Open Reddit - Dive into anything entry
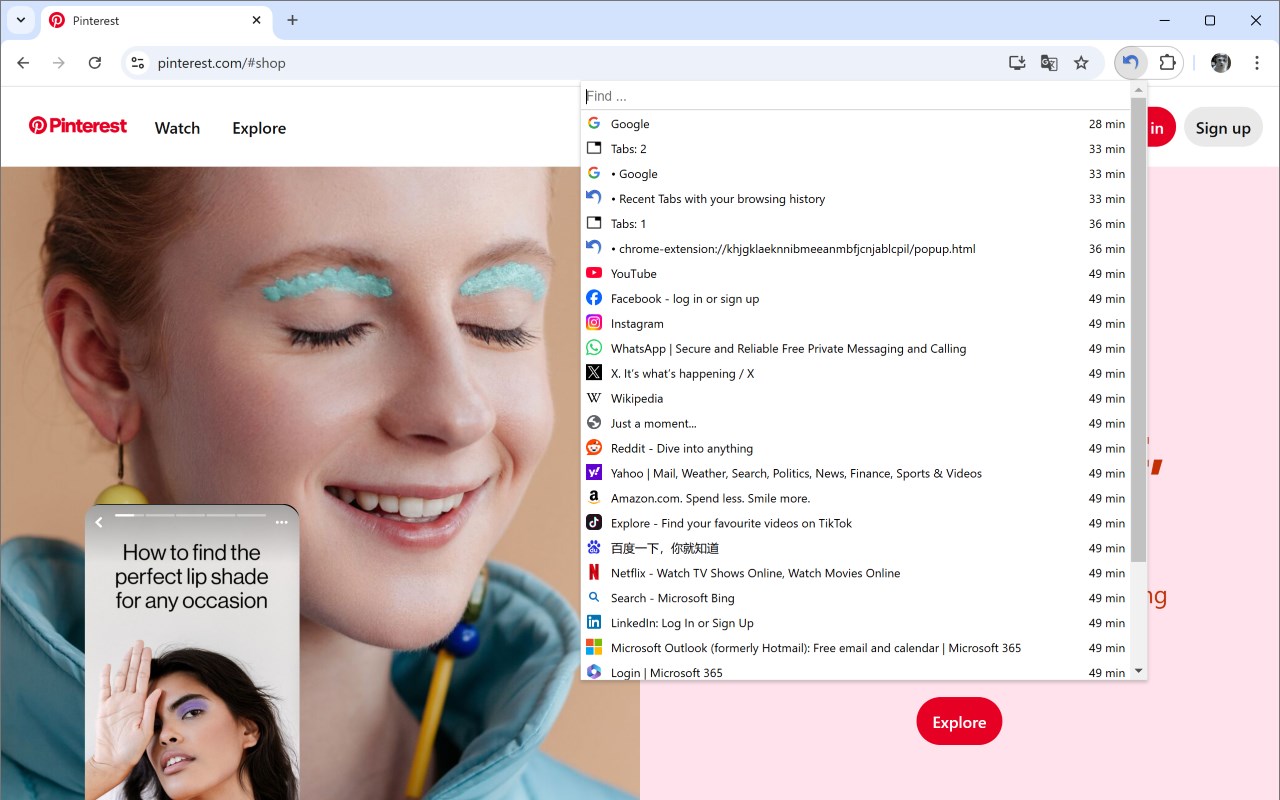The image size is (1280, 800). [x=856, y=448]
